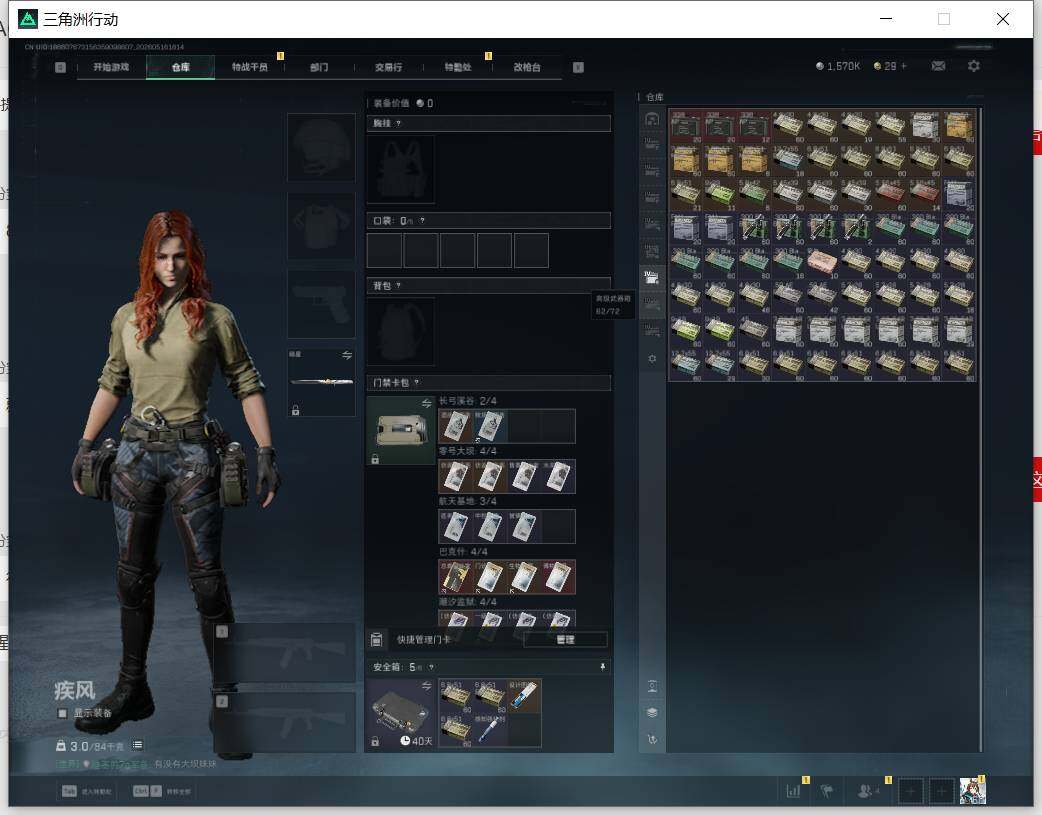This screenshot has width=1042, height=815.
Task: Click the second team invite plus slot
Action: point(941,791)
